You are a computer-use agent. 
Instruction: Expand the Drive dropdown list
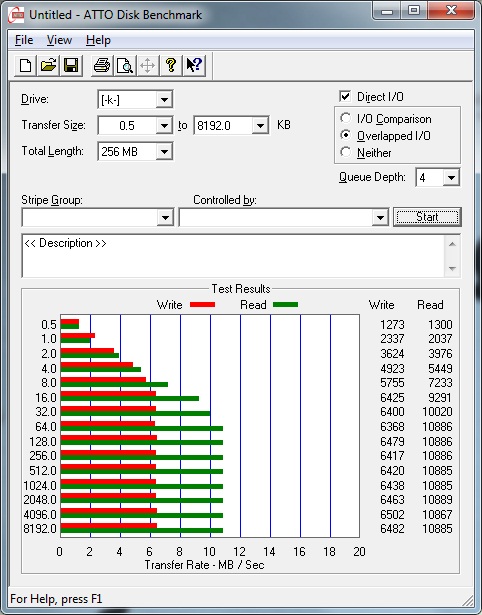pyautogui.click(x=164, y=100)
